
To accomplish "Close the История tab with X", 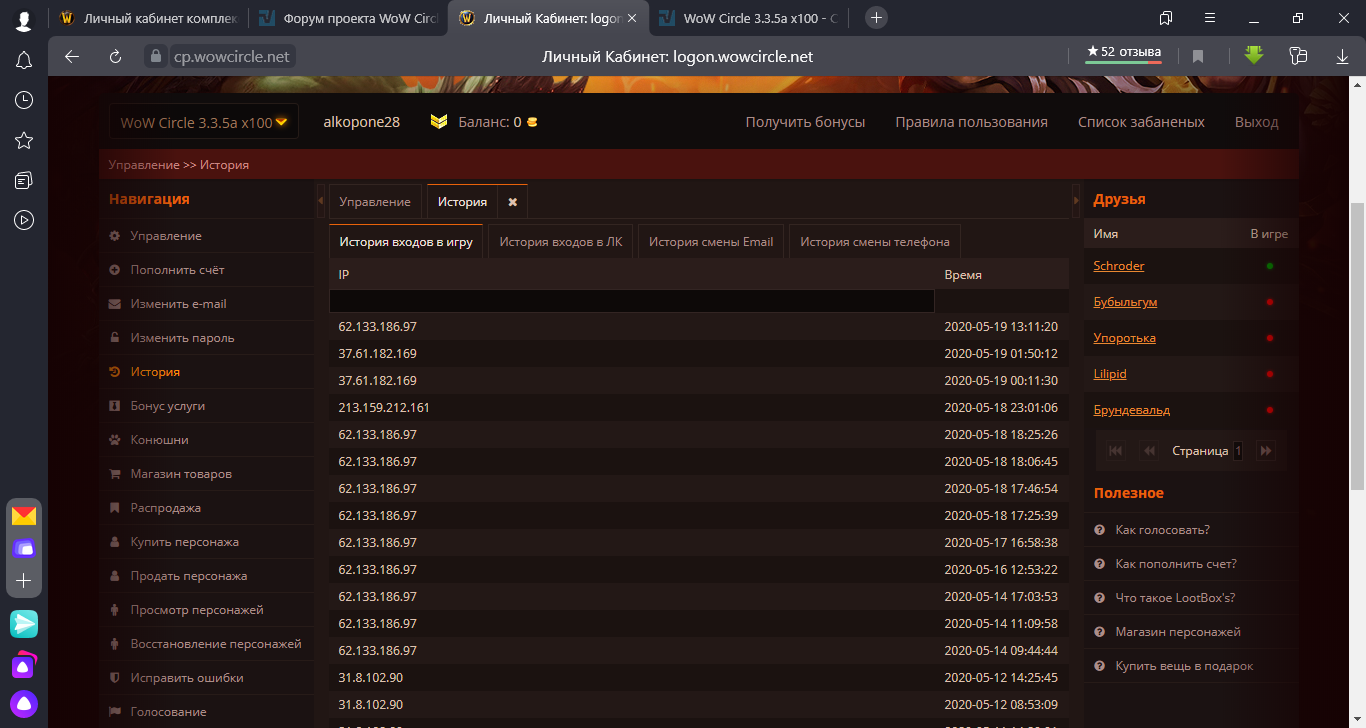I will (512, 202).
